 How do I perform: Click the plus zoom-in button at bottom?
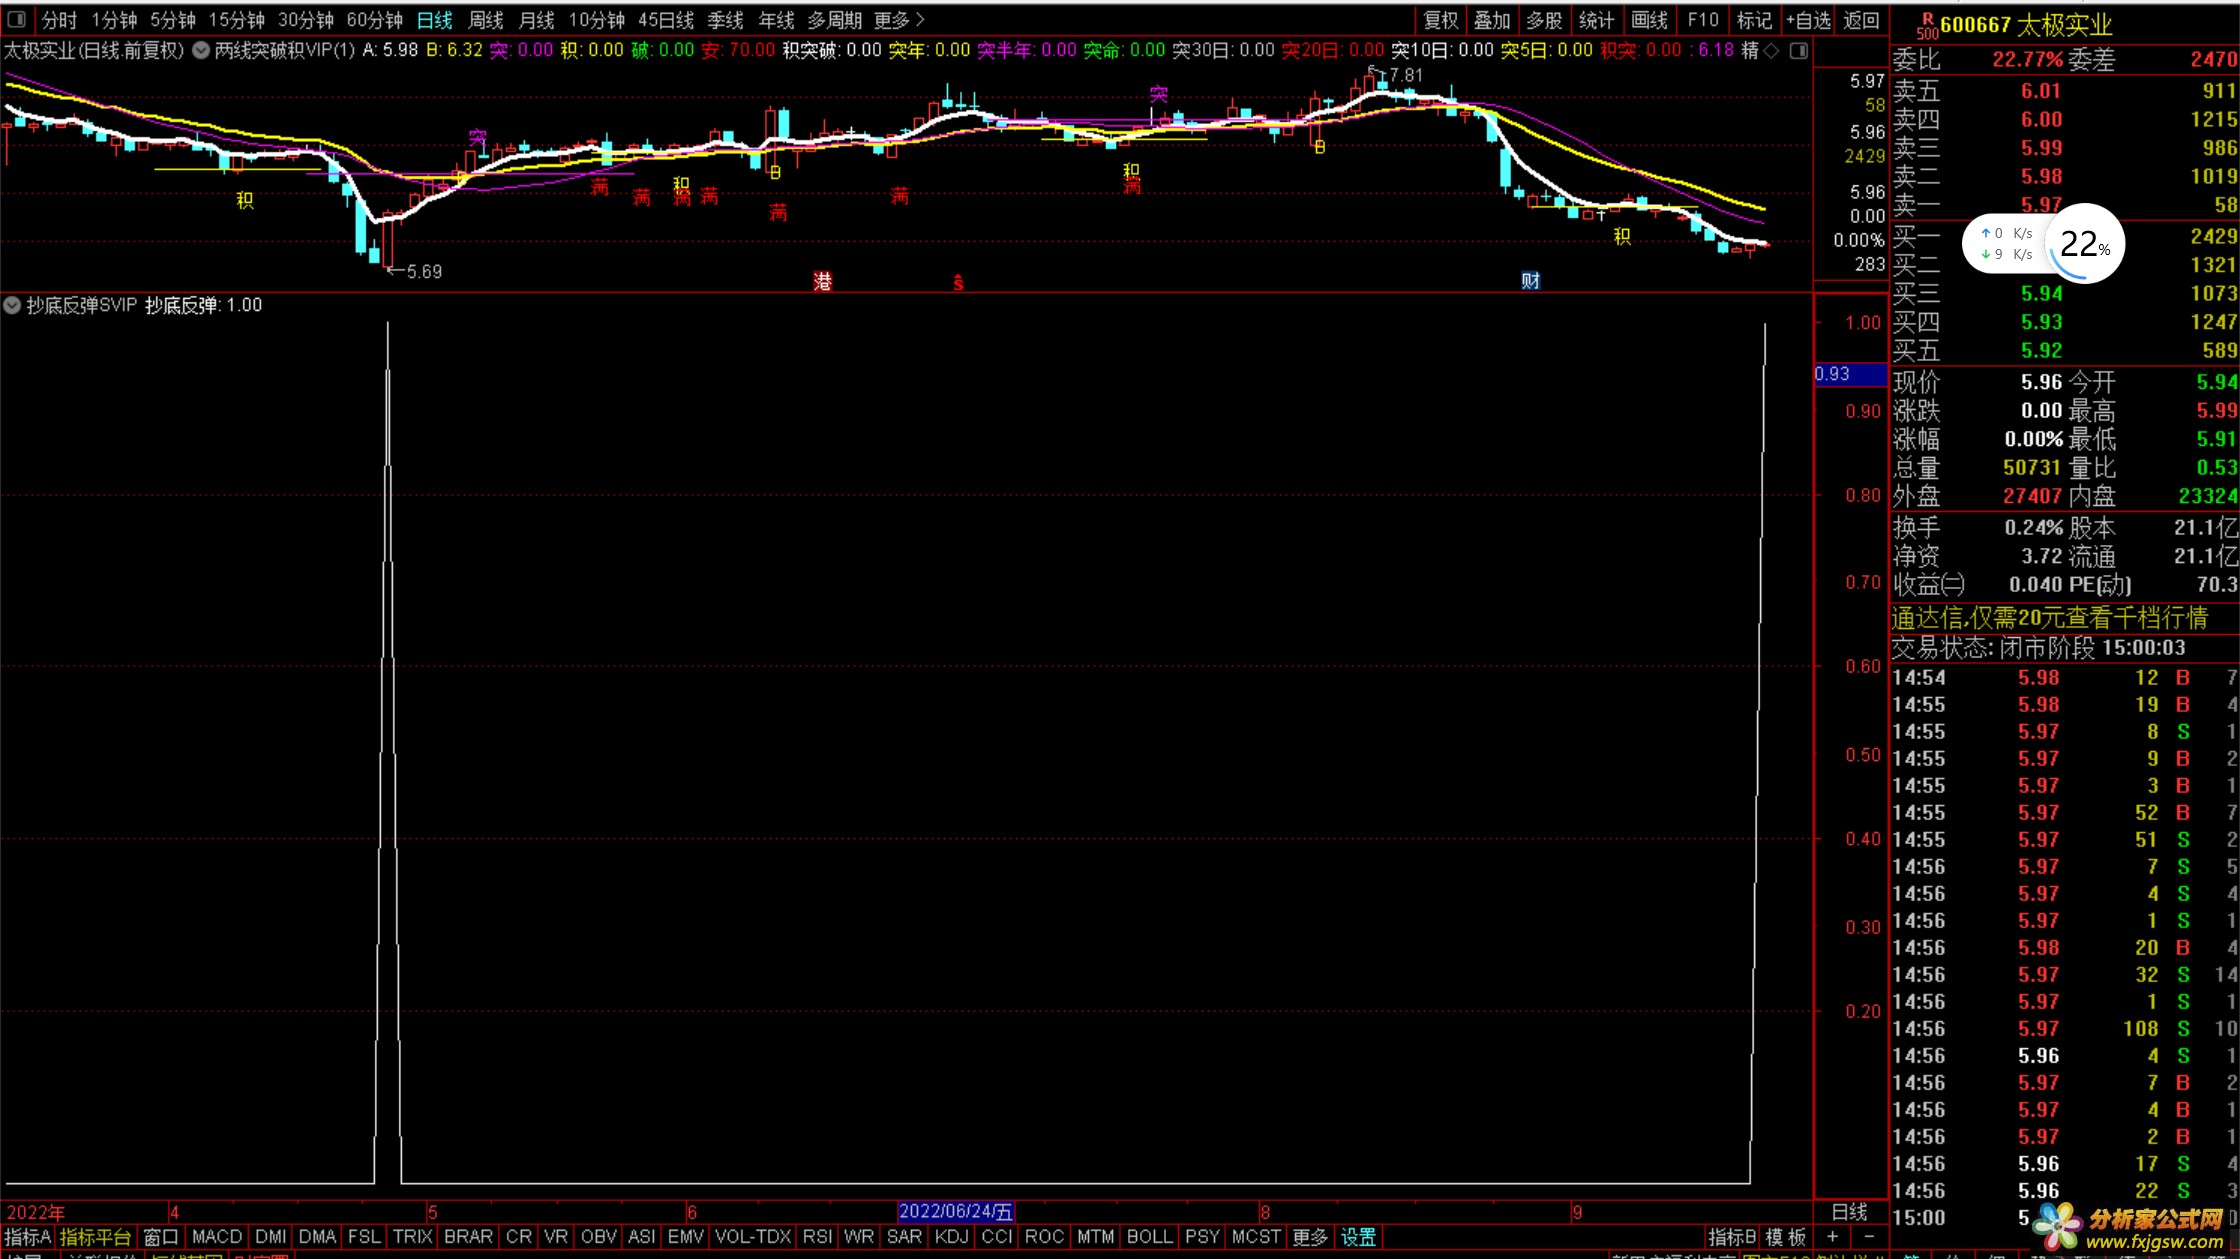click(1832, 1237)
